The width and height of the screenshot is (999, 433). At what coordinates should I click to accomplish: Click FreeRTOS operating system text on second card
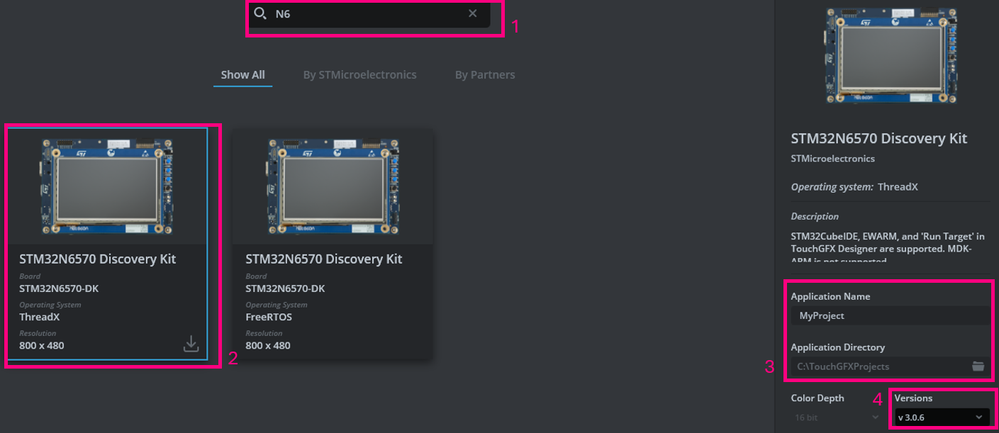(x=269, y=317)
